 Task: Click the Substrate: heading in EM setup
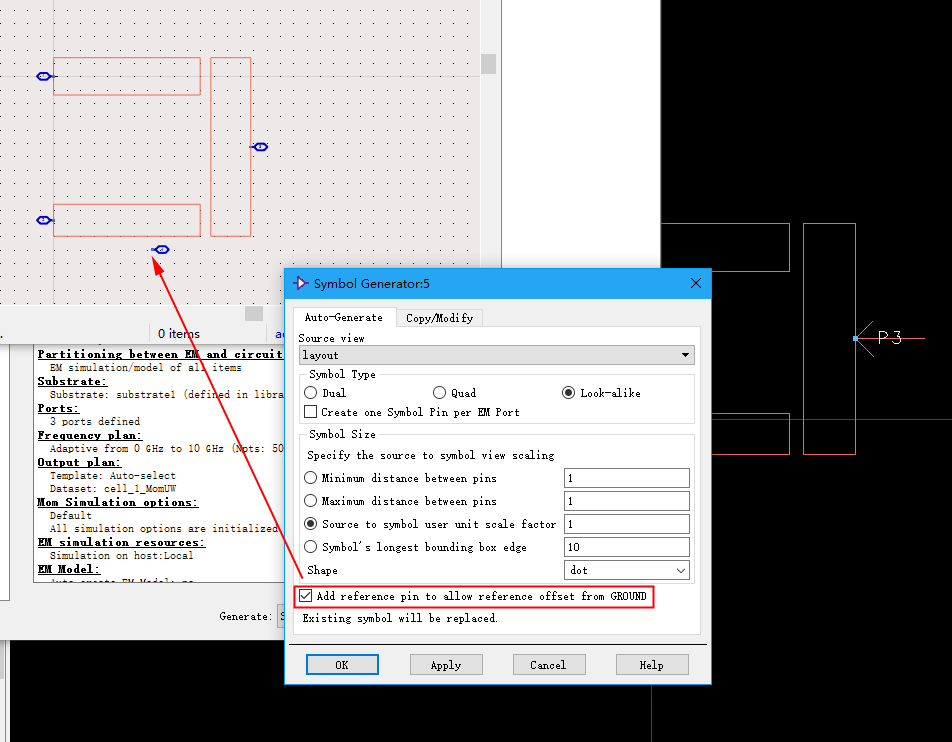[72, 381]
